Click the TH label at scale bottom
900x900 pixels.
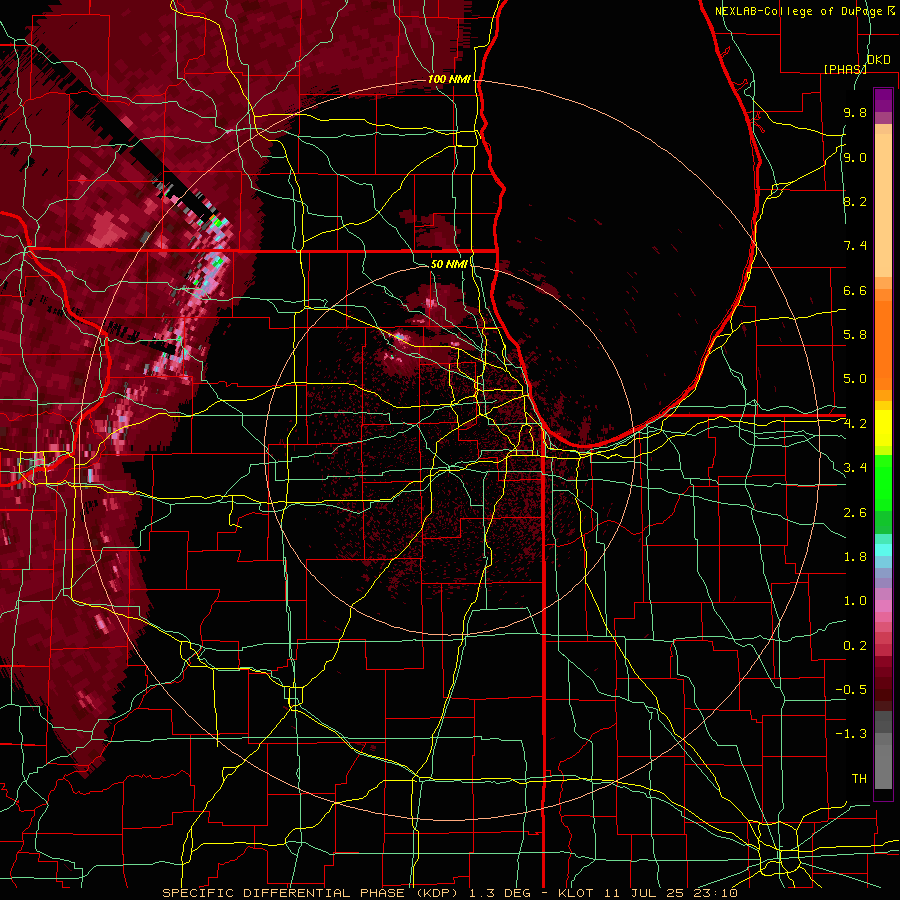pyautogui.click(x=859, y=779)
